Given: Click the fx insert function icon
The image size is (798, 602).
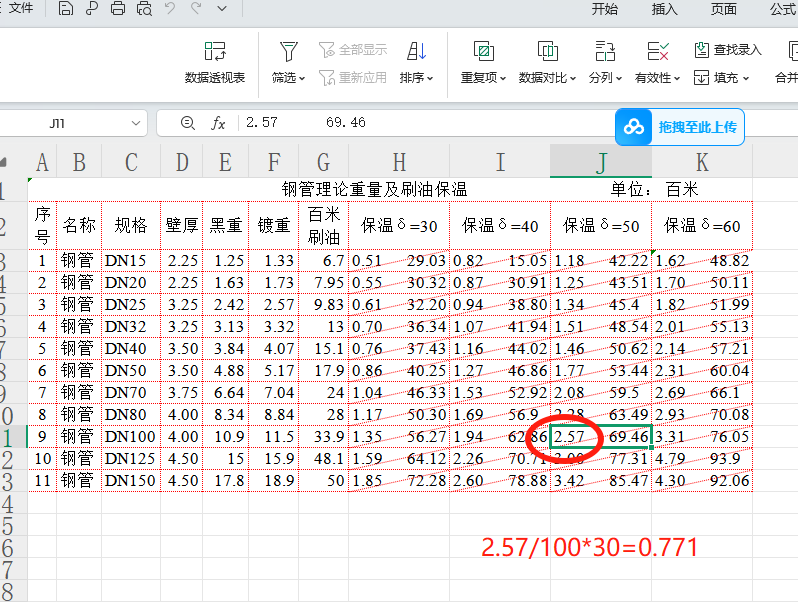Looking at the screenshot, I should point(218,123).
